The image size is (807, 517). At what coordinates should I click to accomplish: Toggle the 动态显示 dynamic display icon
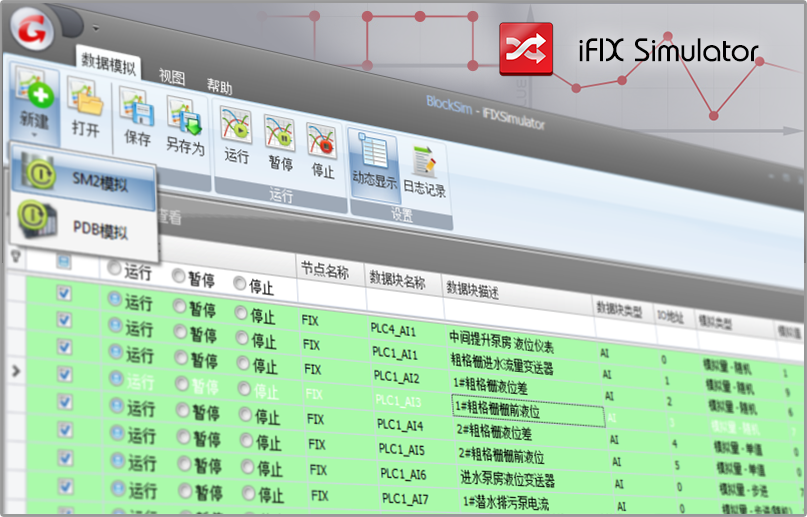pos(374,150)
